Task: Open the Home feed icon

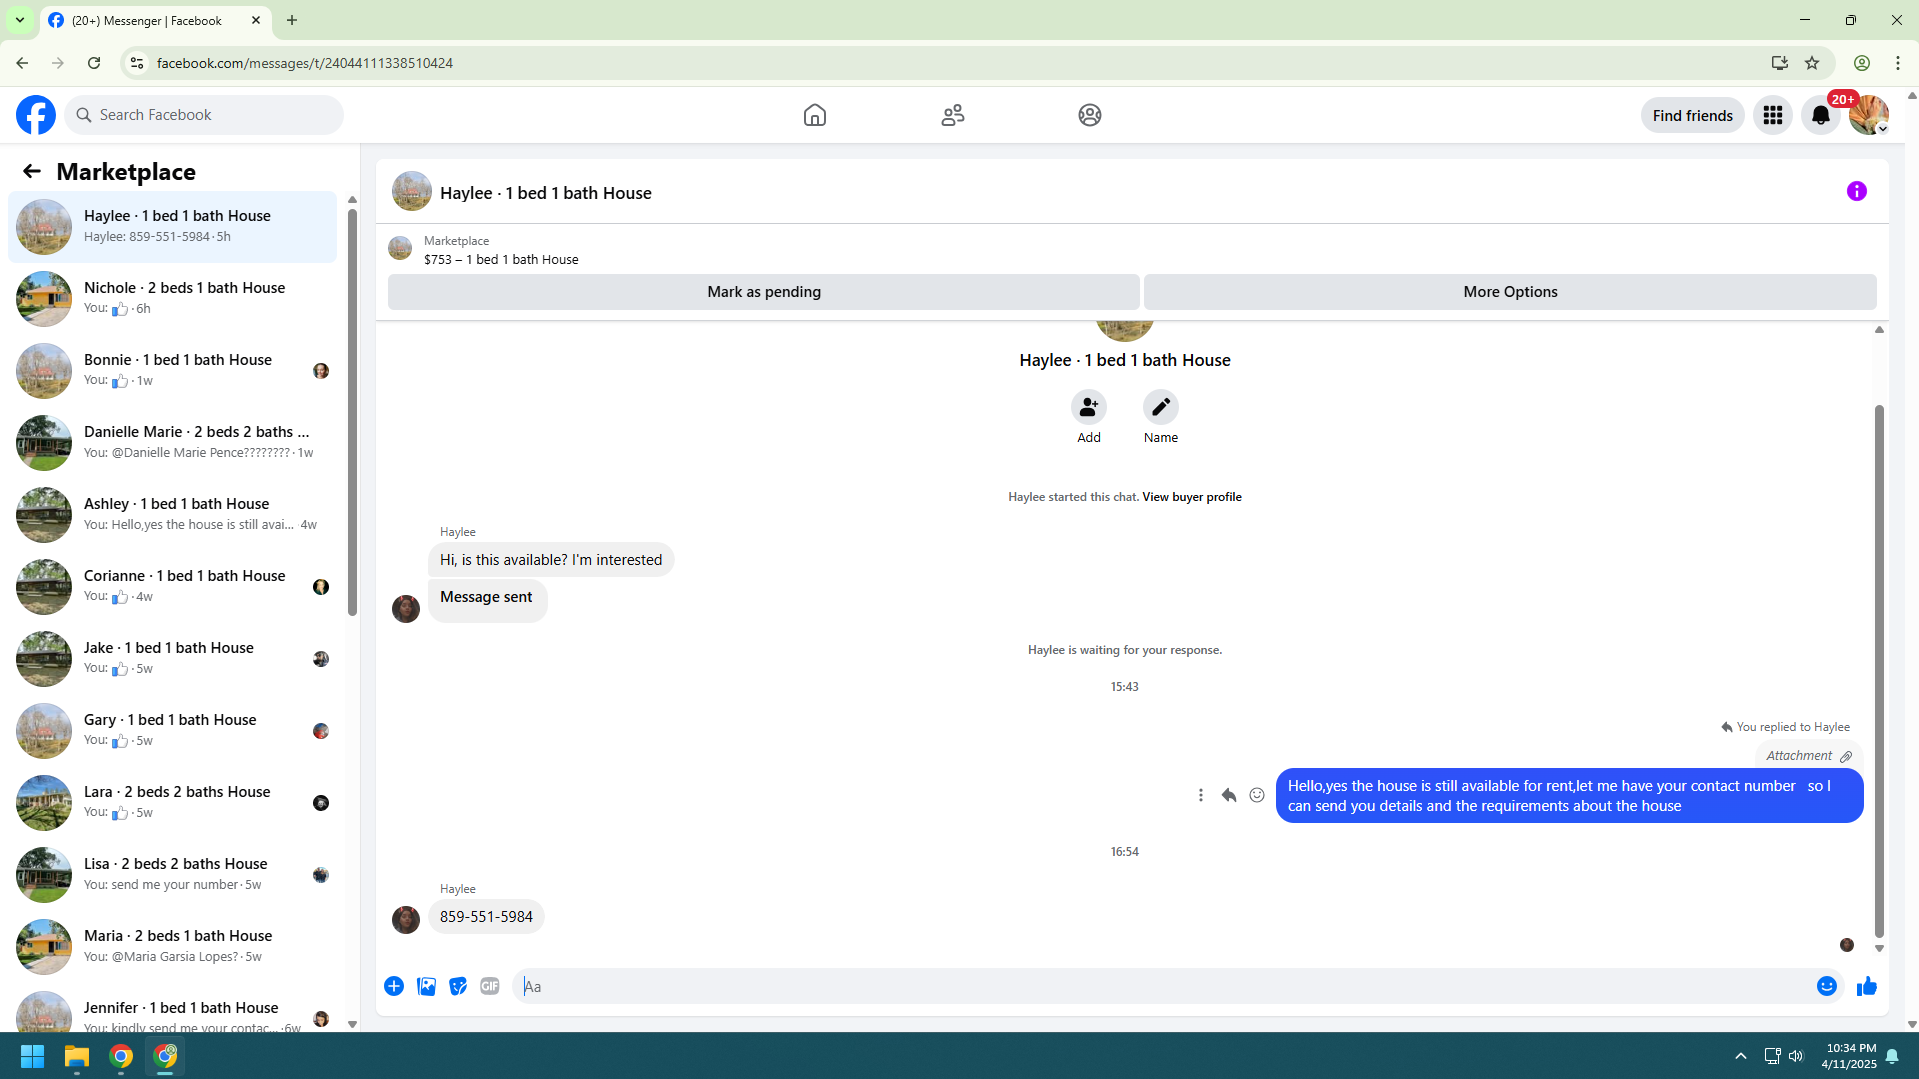Action: coord(815,115)
